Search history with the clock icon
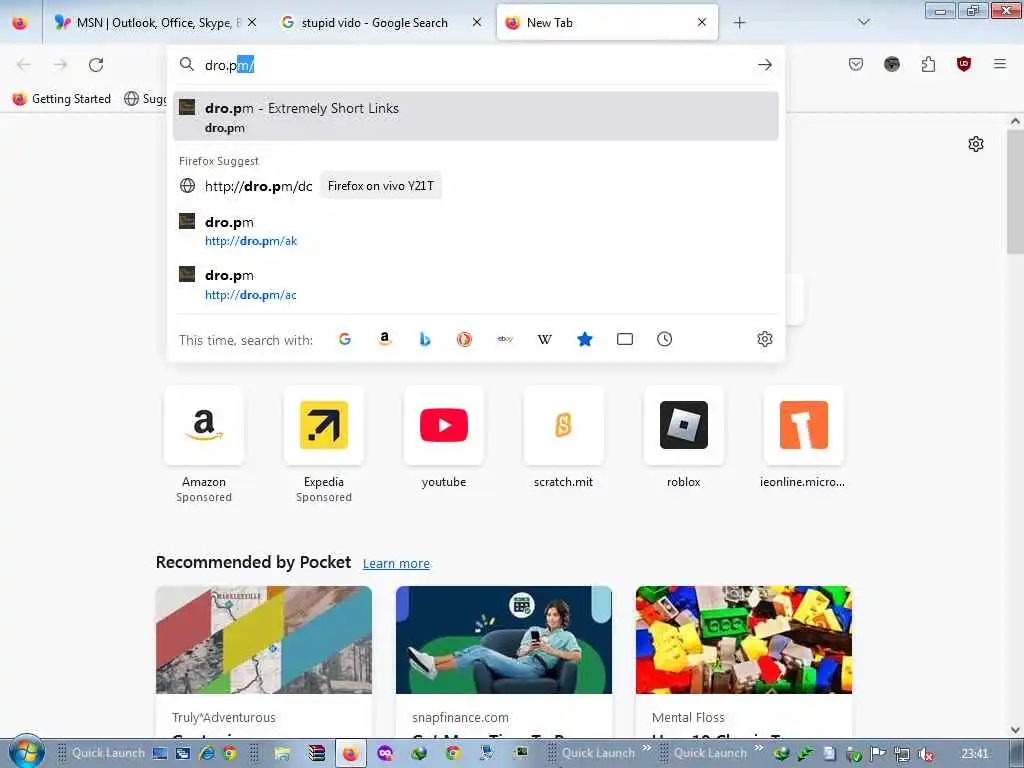1024x768 pixels. 664,339
